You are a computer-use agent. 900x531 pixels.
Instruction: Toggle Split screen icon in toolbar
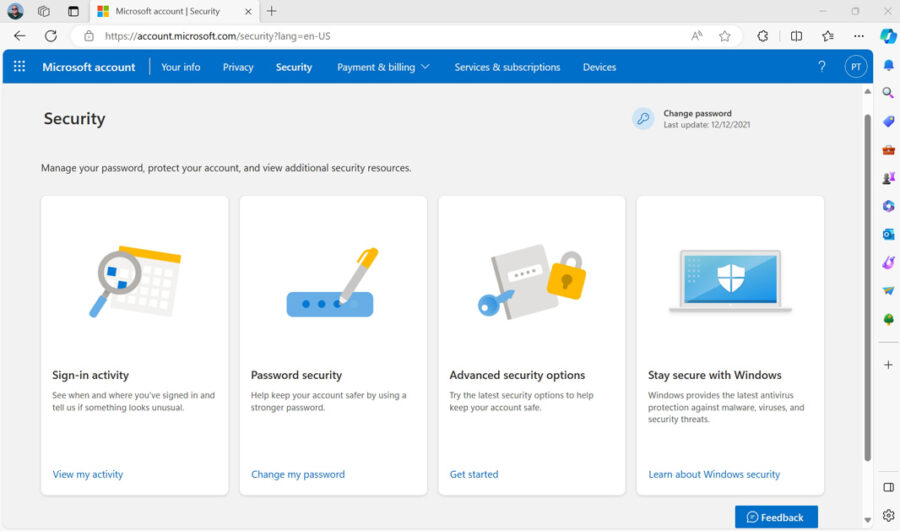point(796,36)
